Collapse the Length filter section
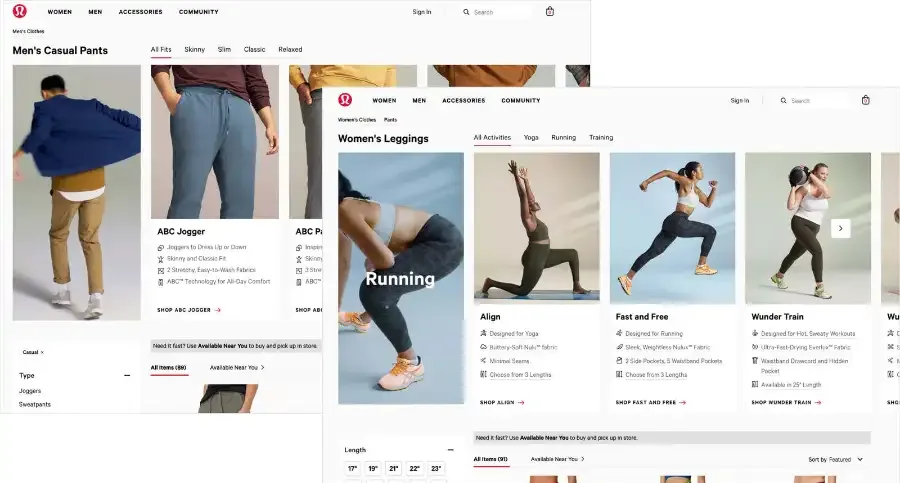 (x=451, y=450)
